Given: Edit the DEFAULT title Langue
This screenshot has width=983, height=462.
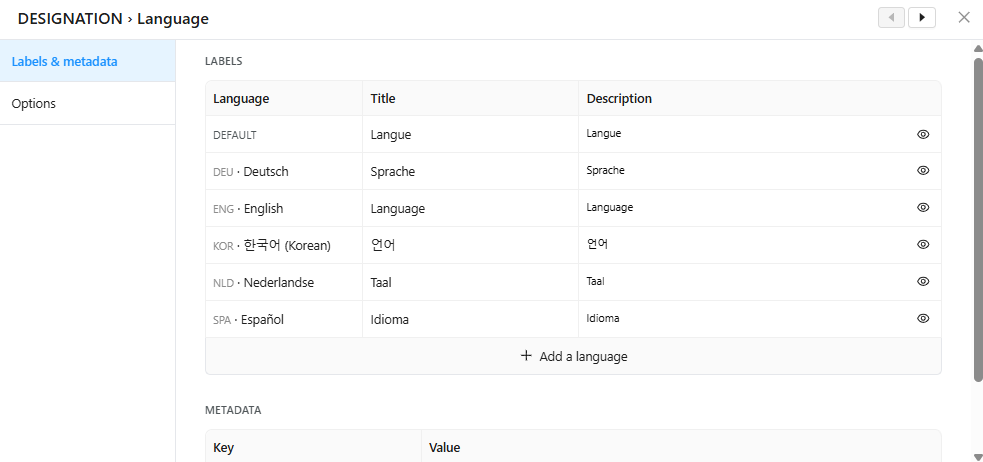Looking at the screenshot, I should pyautogui.click(x=470, y=134).
